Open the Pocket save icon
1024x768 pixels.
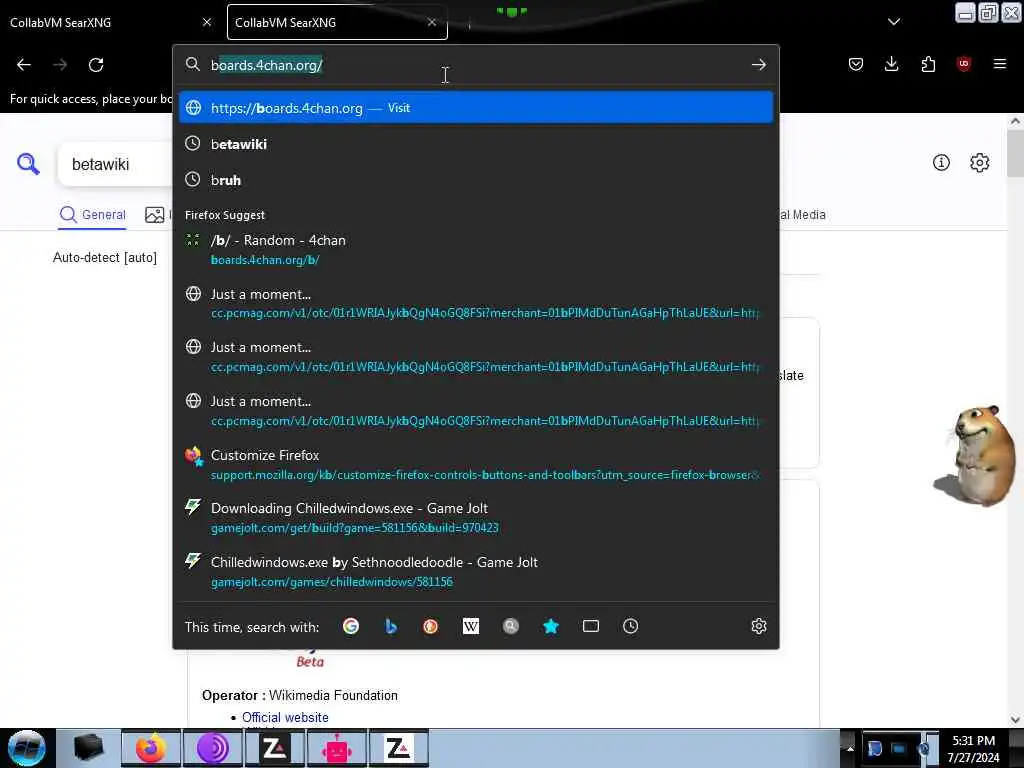pos(856,64)
